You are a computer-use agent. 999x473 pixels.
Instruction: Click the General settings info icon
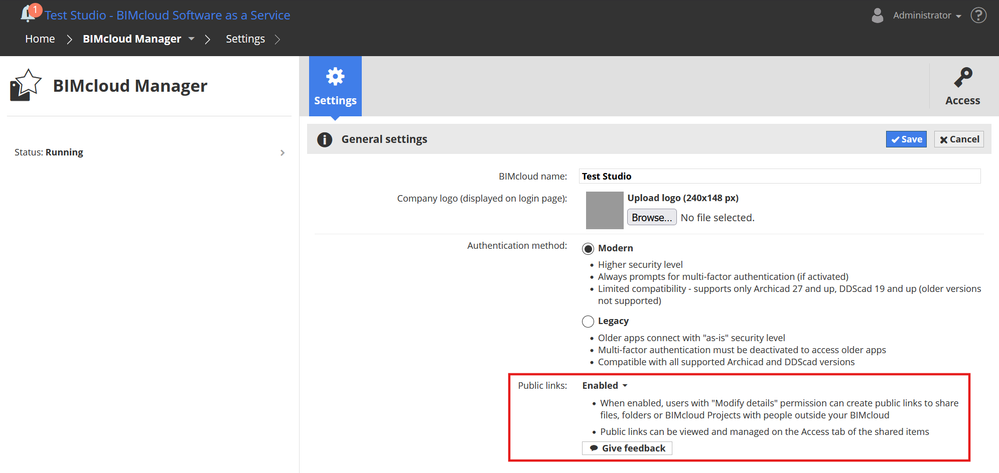[x=325, y=140]
